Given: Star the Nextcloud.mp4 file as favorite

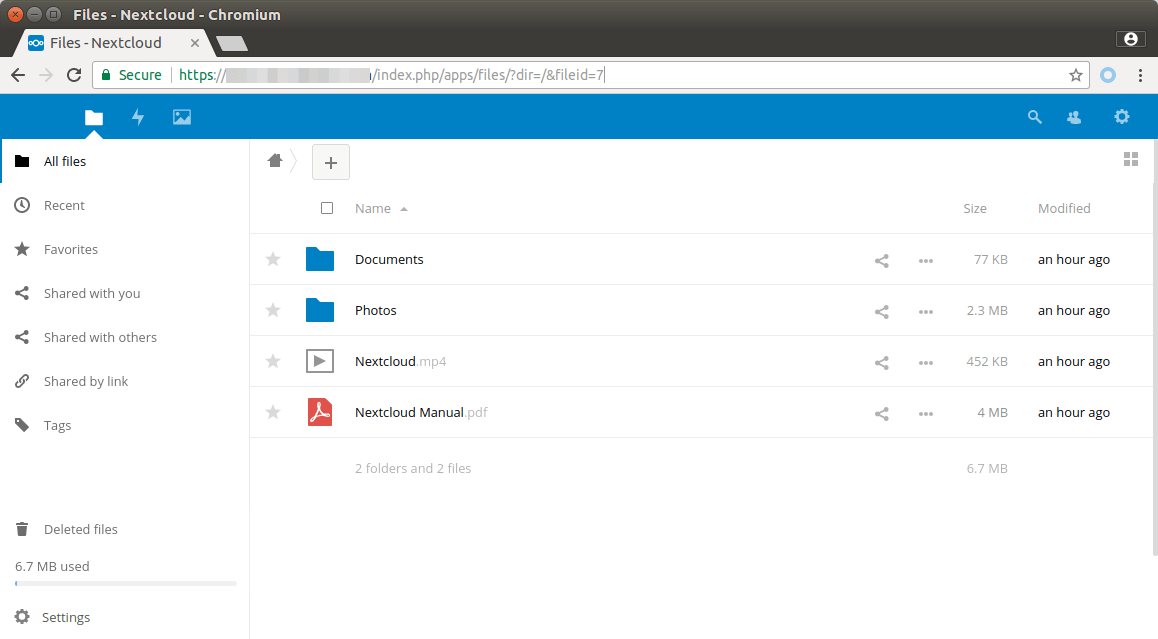Looking at the screenshot, I should click(x=273, y=362).
